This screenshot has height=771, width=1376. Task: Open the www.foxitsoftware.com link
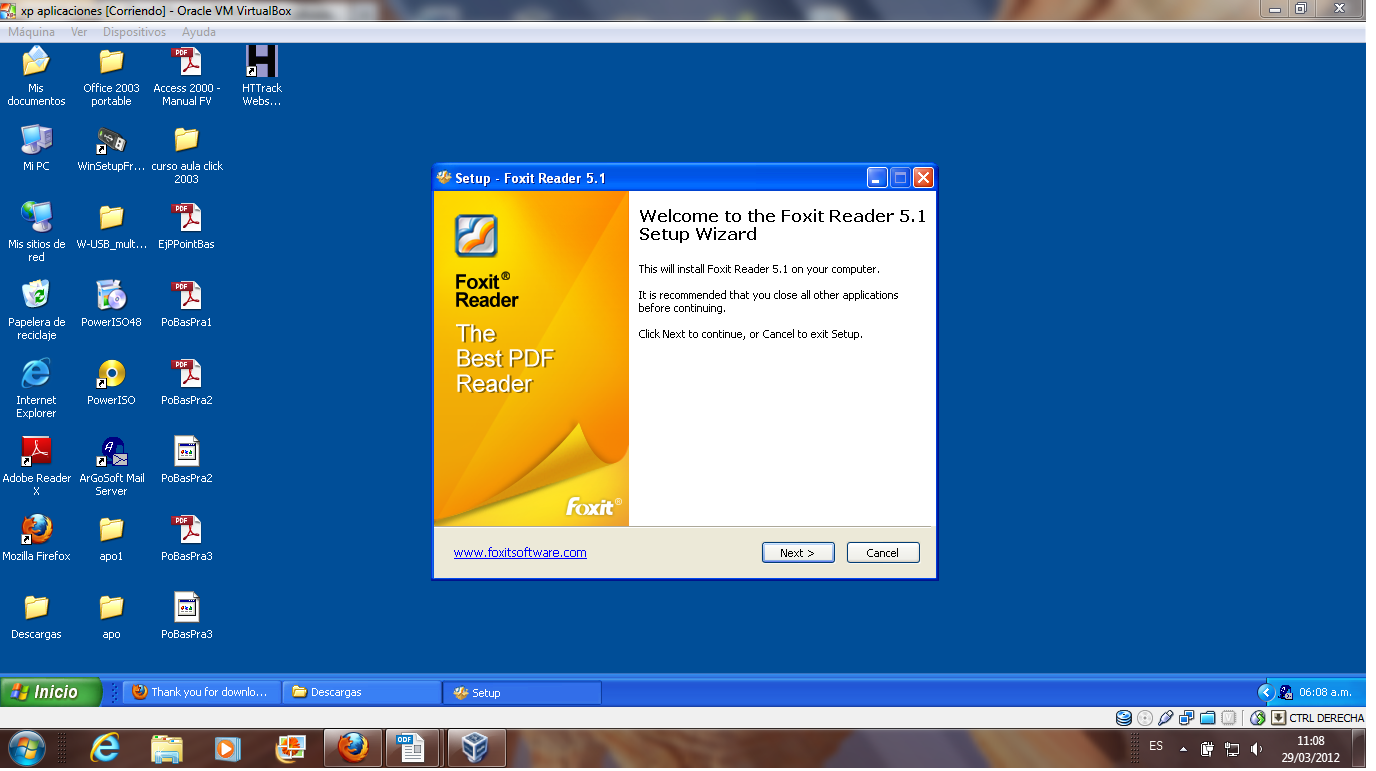point(520,552)
